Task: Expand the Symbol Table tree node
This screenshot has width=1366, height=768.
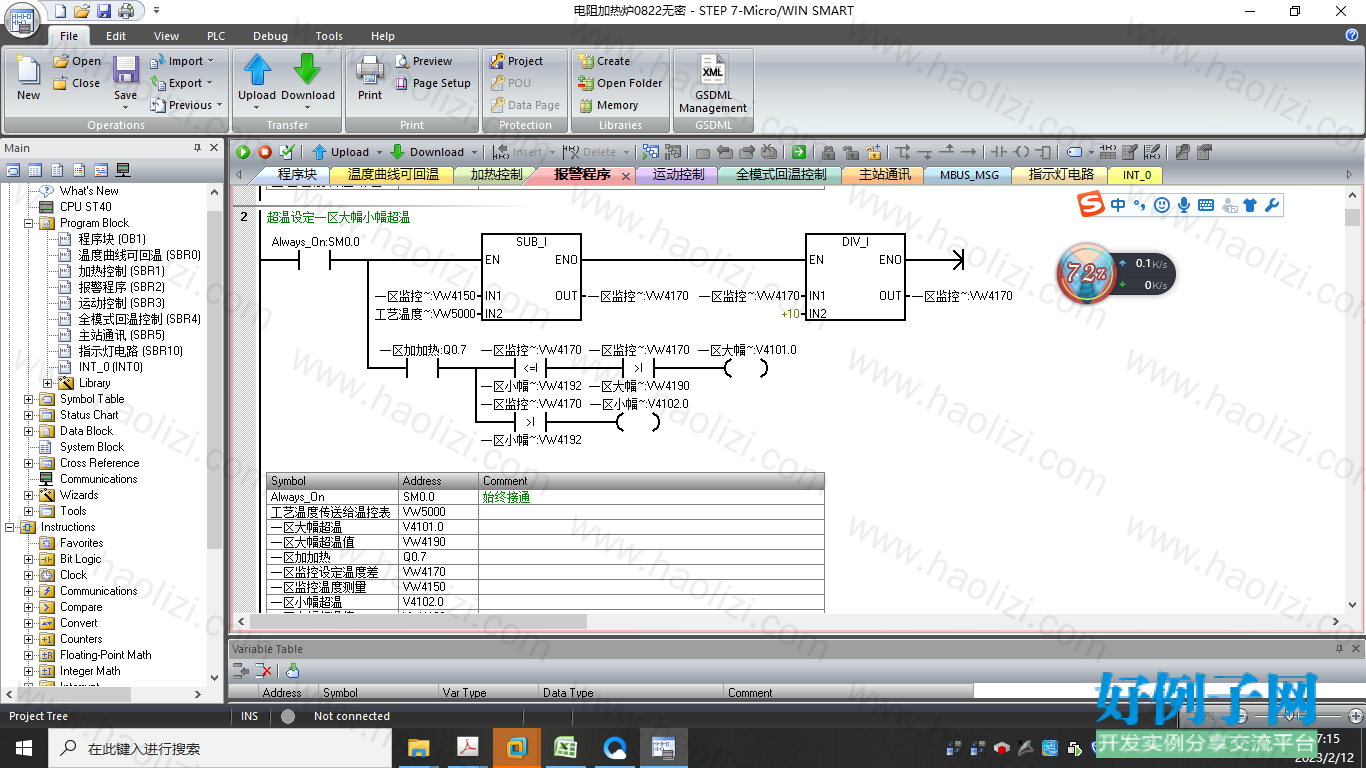Action: (x=28, y=399)
